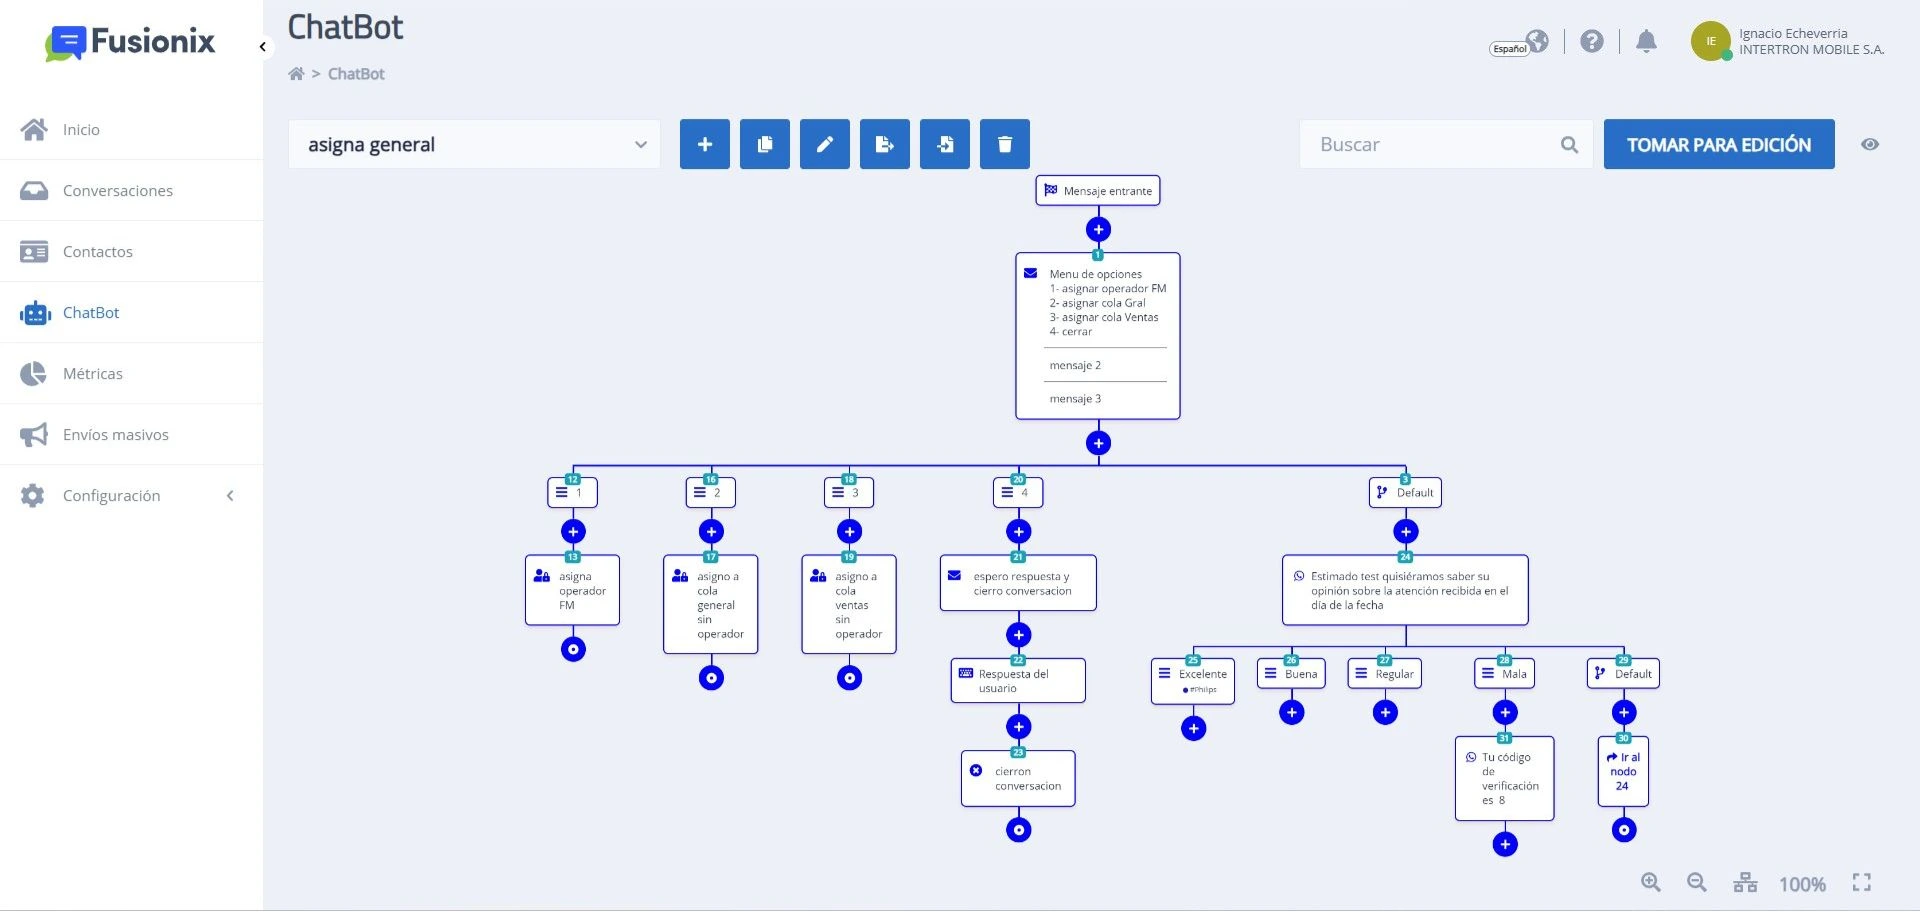This screenshot has height=913, width=1920.
Task: Click the ChatBot breadcrumb link
Action: pos(356,74)
